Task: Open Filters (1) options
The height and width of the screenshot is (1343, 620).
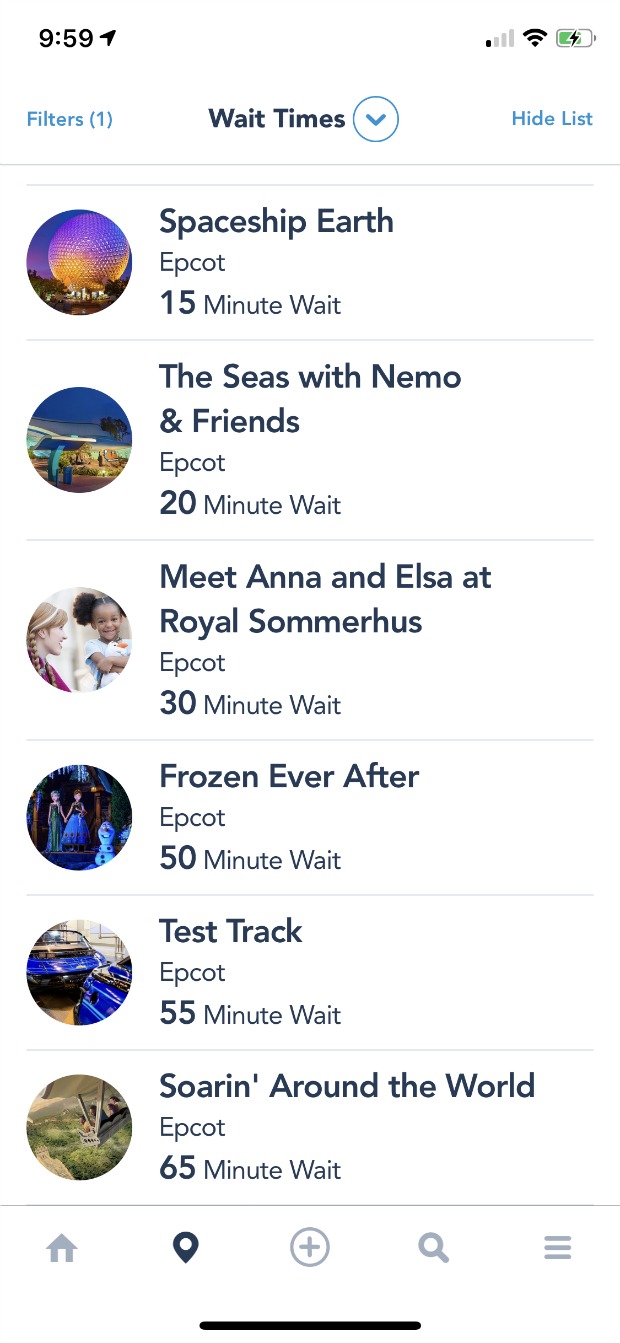Action: (69, 119)
